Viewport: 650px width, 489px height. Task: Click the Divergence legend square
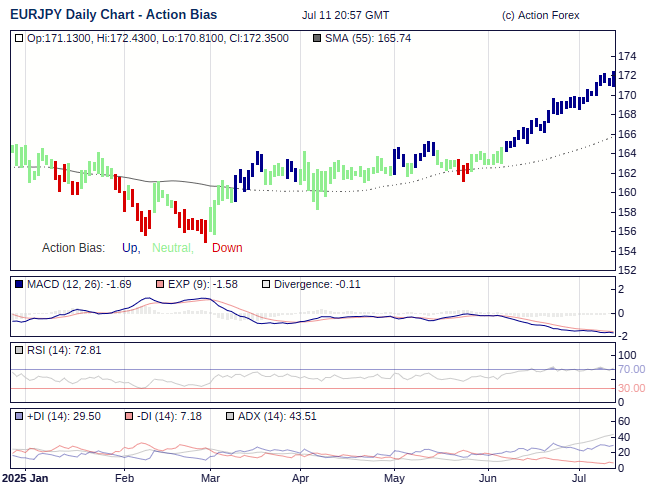(x=265, y=284)
